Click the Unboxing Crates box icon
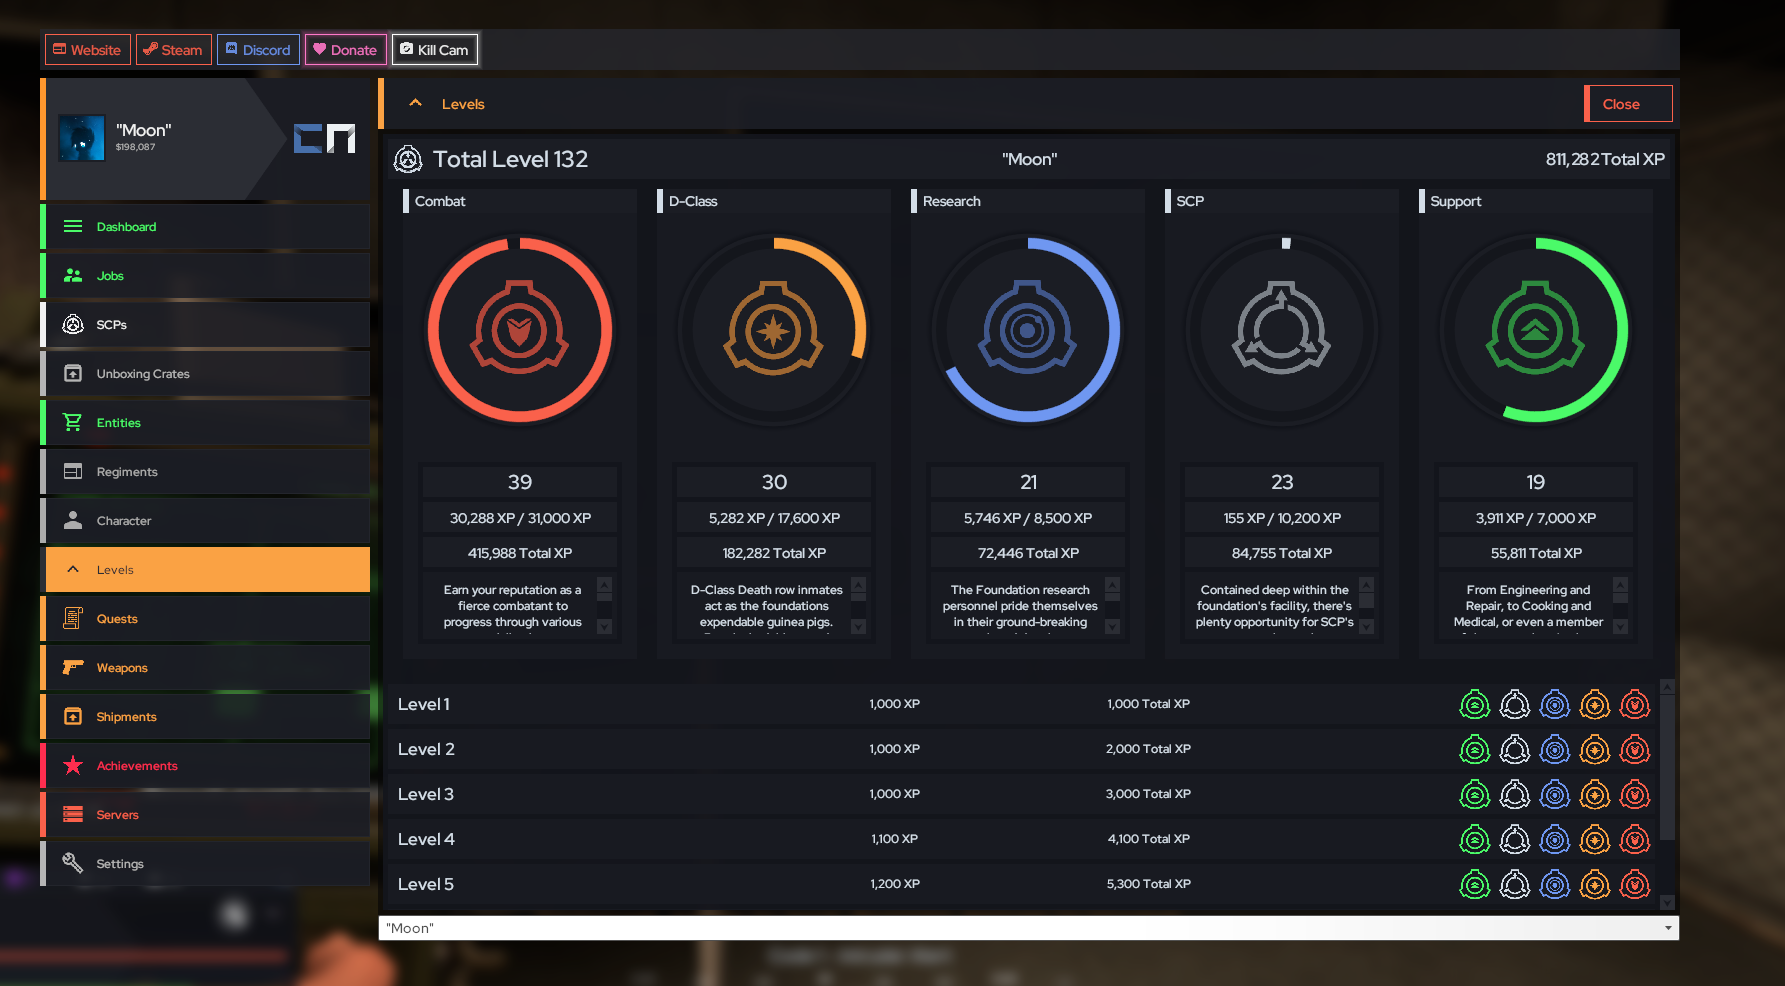Screen dimensions: 1785x986 tap(73, 374)
